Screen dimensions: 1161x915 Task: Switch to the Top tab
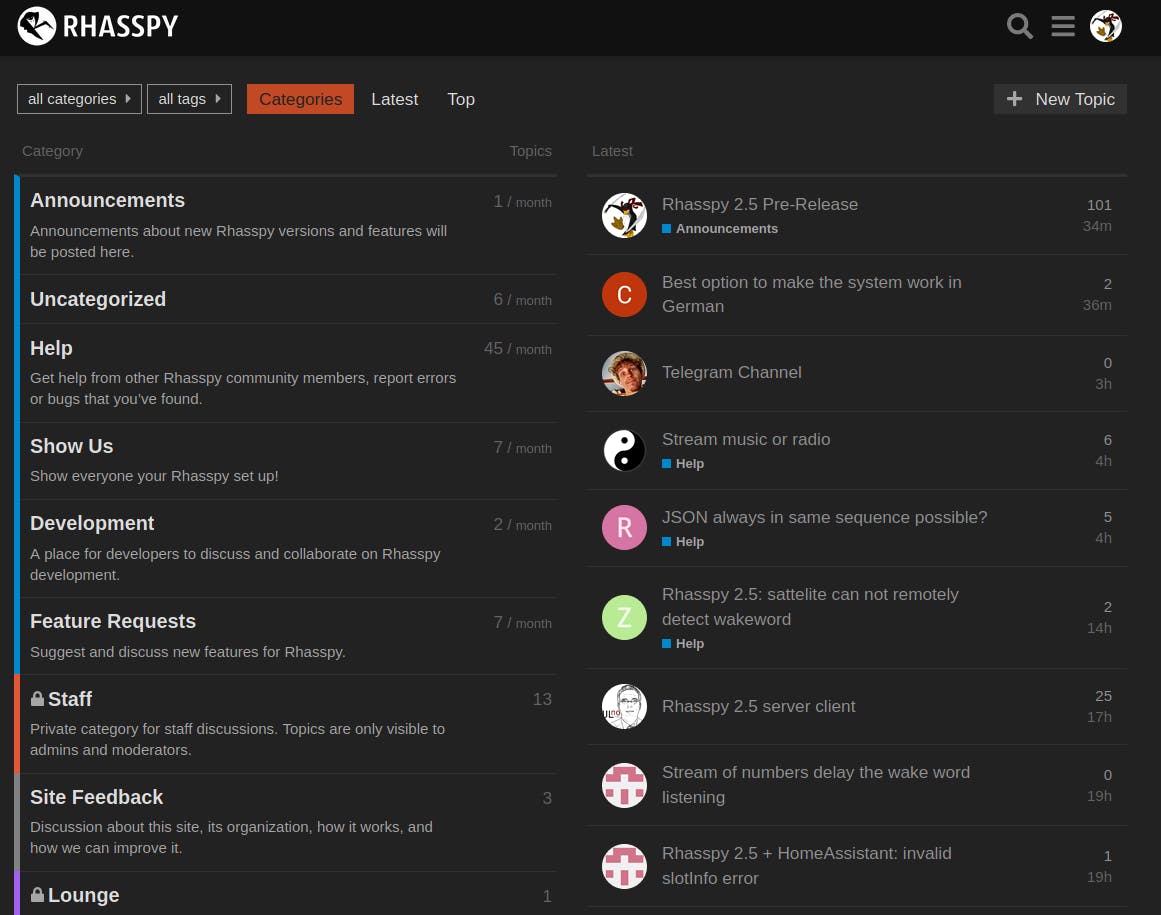point(461,99)
